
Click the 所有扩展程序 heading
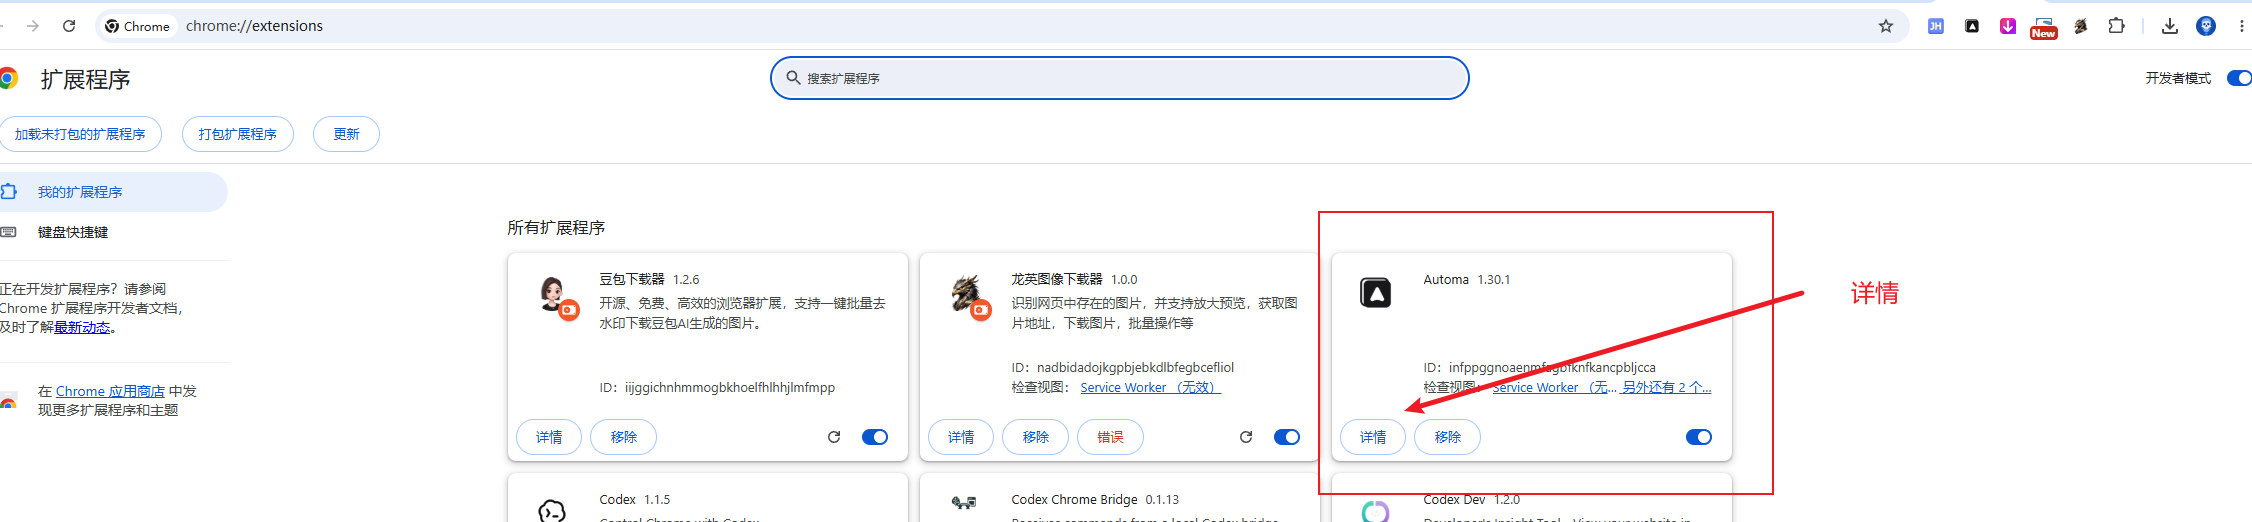click(556, 228)
